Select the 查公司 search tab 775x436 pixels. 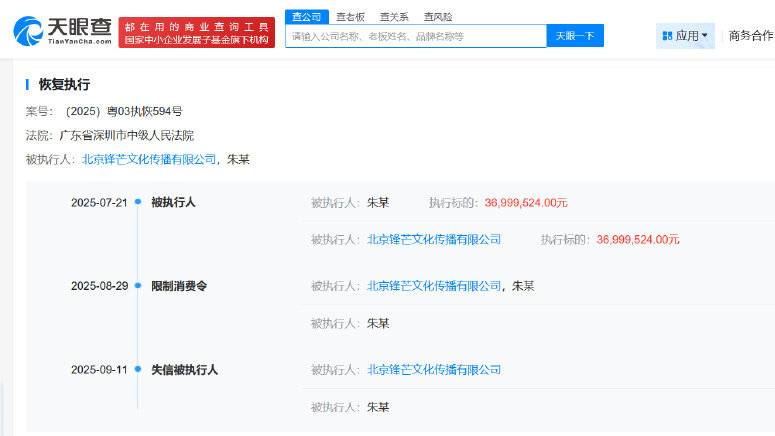(306, 17)
